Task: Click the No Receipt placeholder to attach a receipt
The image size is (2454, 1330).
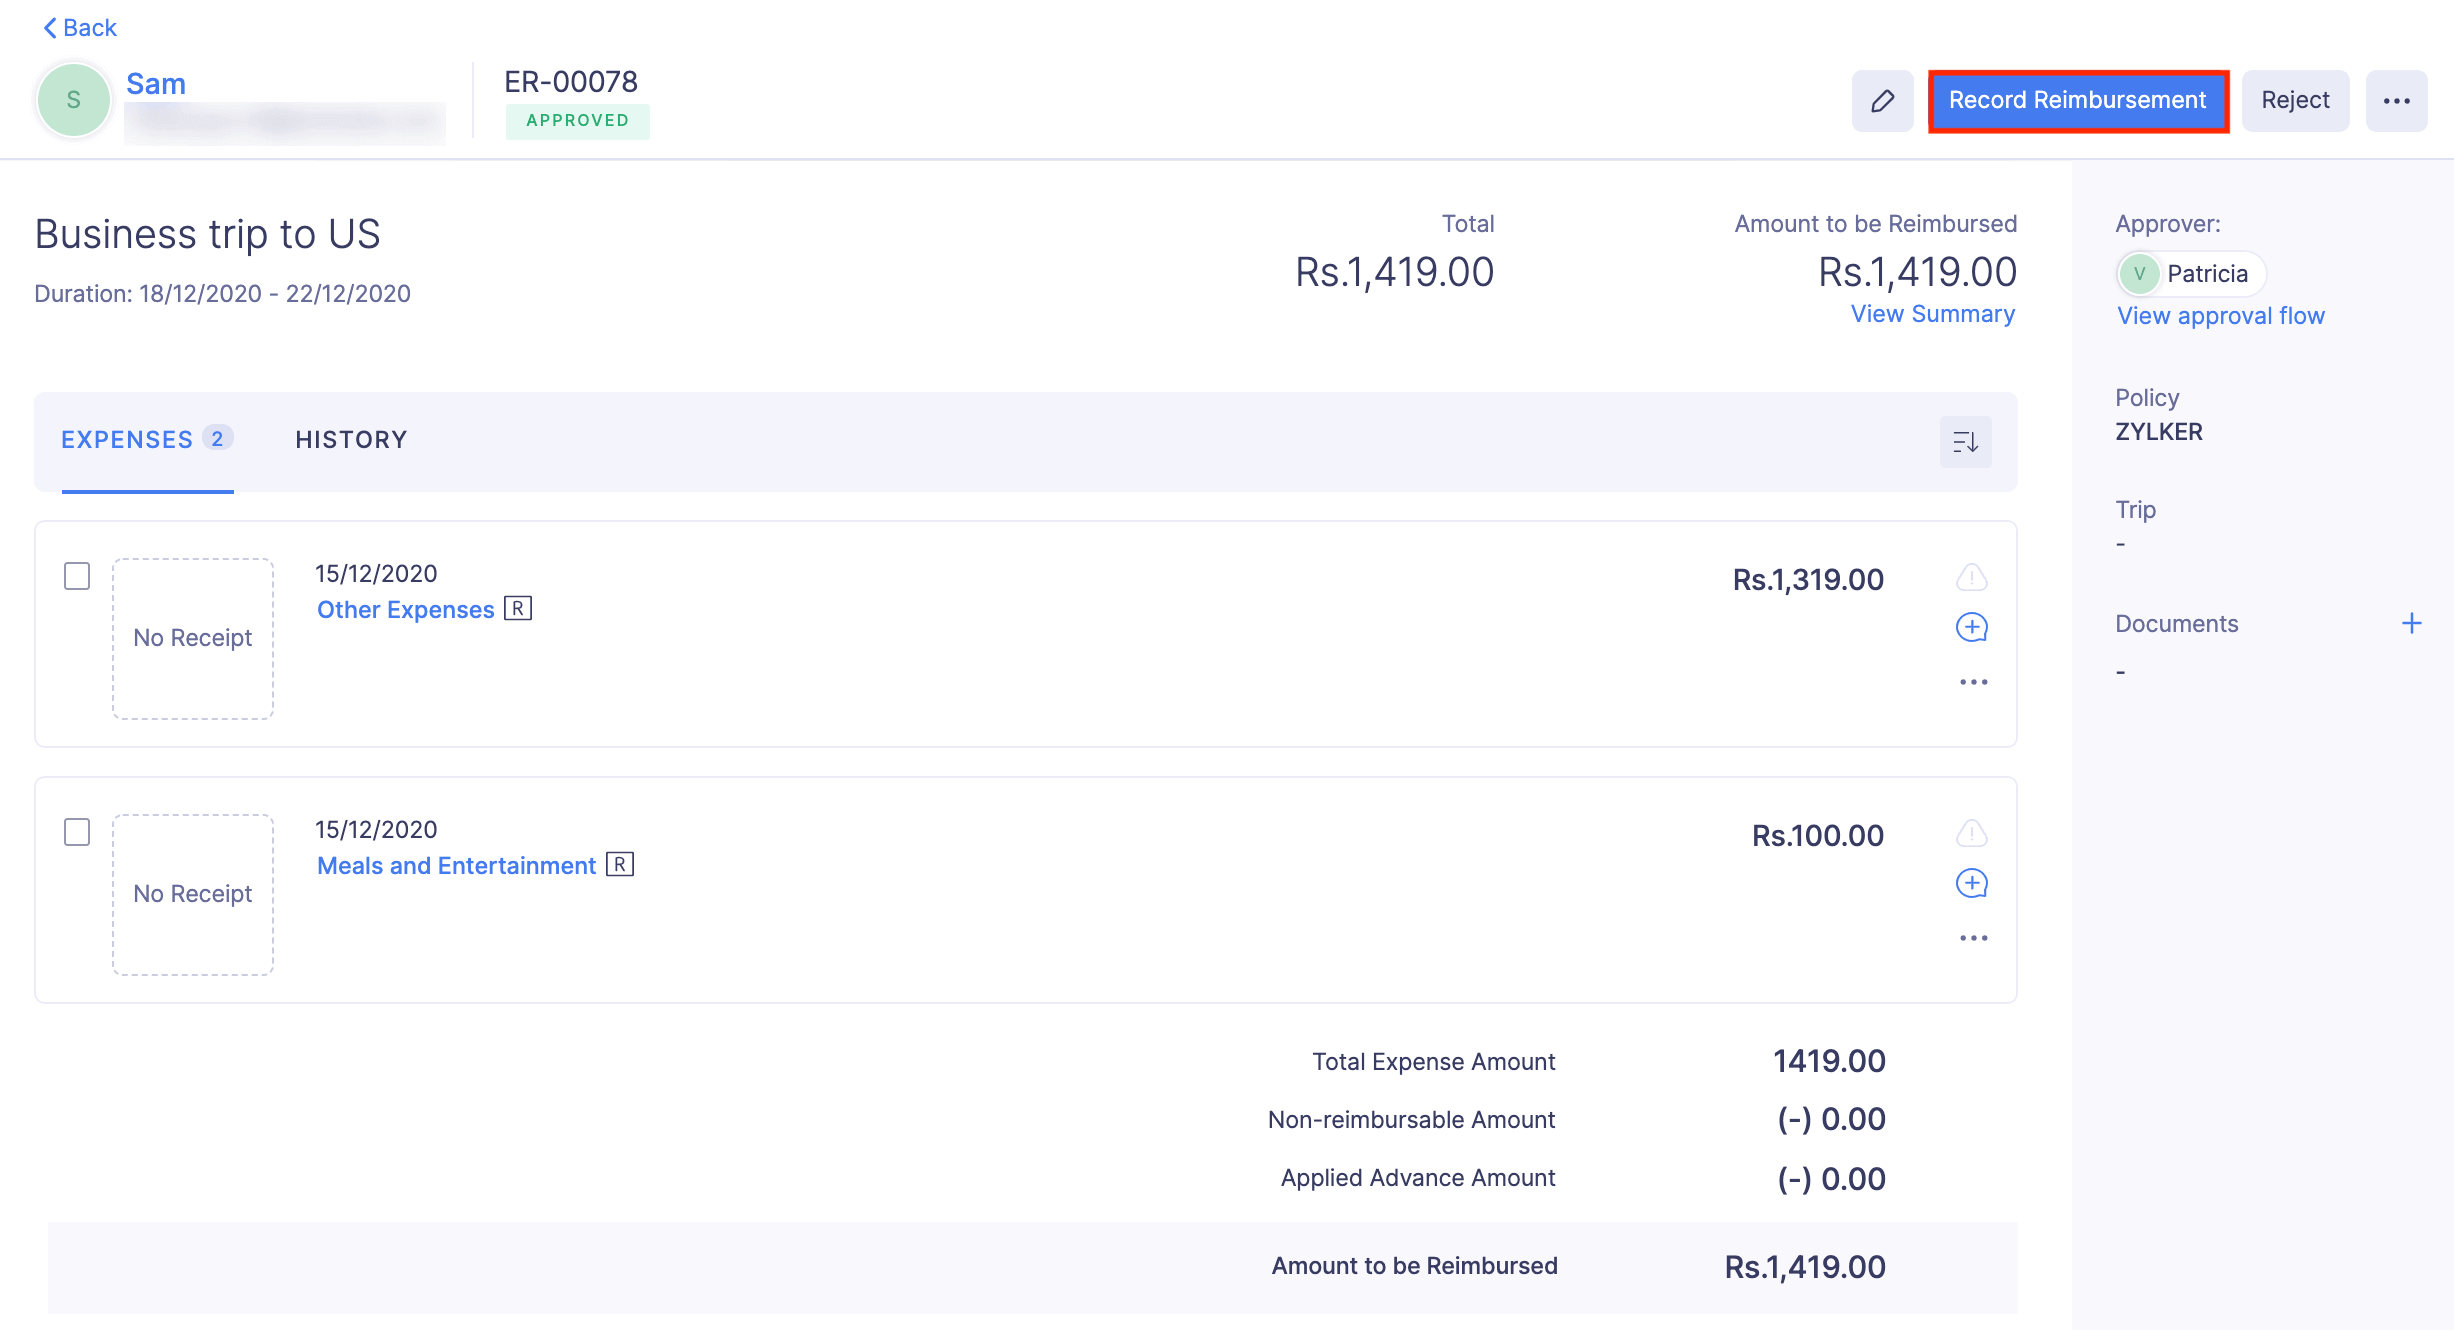Action: pos(192,637)
